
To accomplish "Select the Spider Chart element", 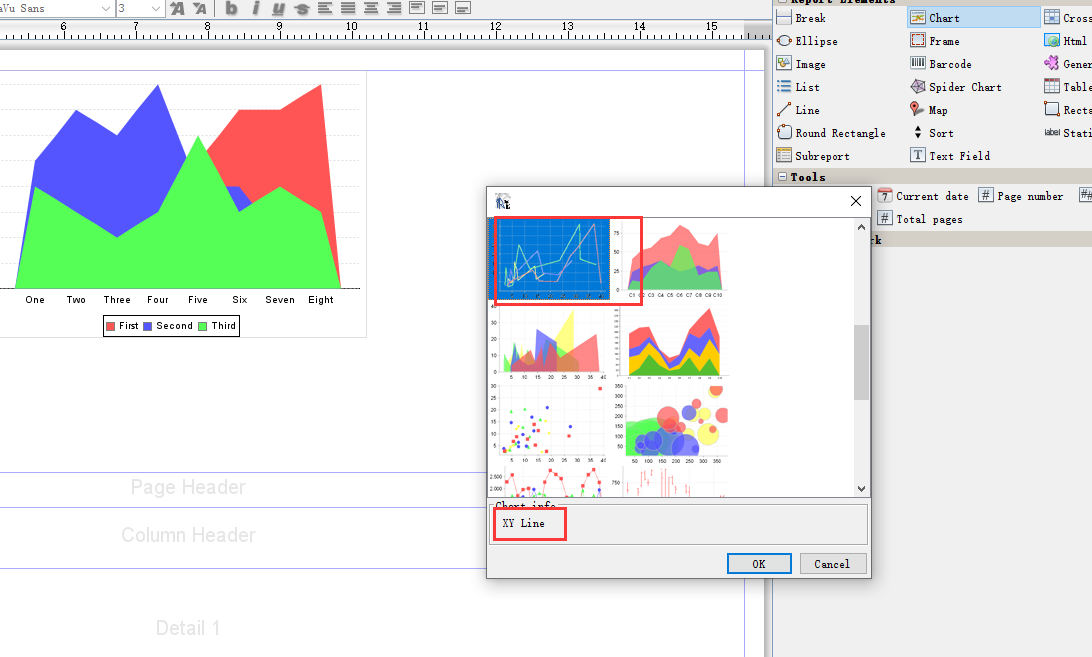I will pos(956,87).
